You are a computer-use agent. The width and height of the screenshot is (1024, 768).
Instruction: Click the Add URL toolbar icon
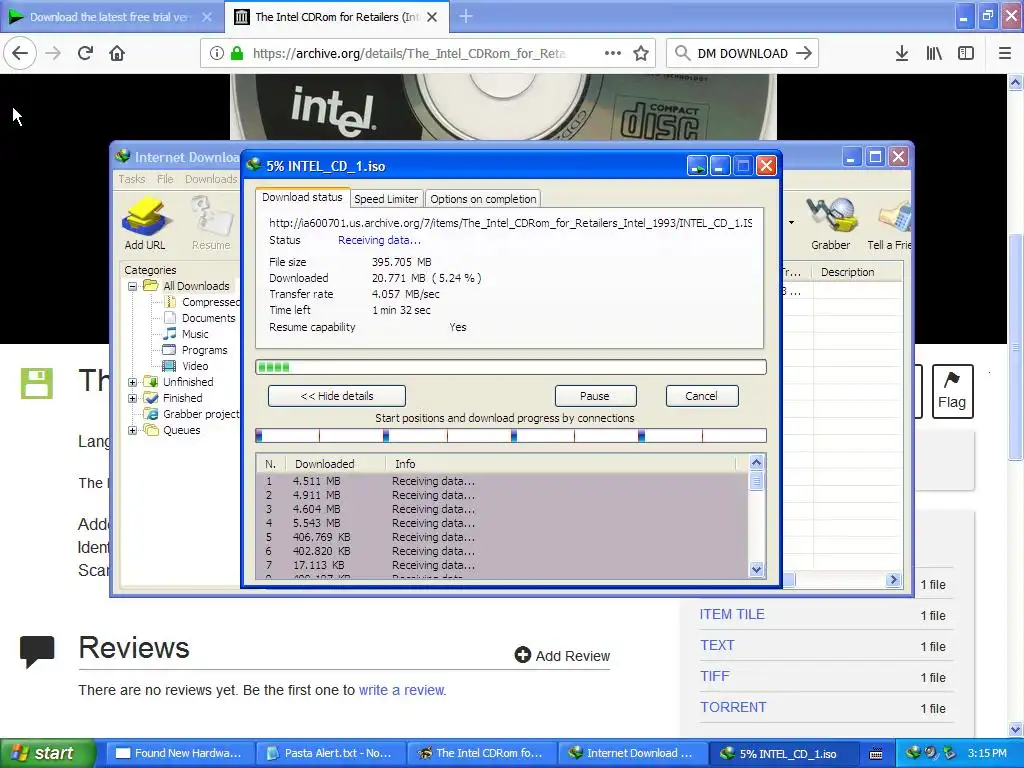point(144,223)
